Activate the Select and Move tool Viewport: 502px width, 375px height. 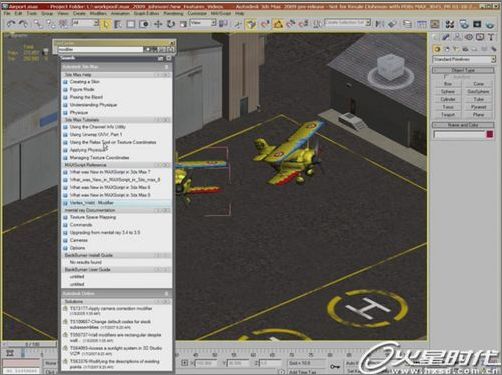pyautogui.click(x=158, y=24)
